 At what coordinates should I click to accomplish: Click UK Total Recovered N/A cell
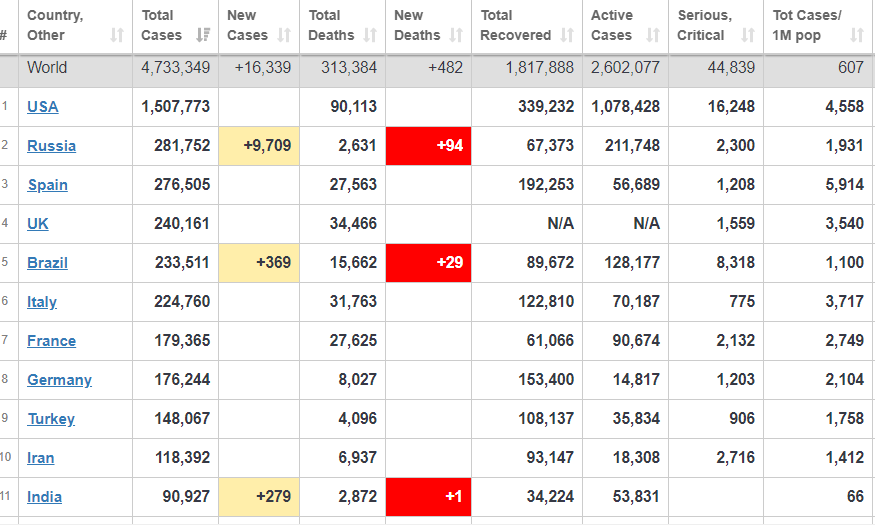[527, 224]
